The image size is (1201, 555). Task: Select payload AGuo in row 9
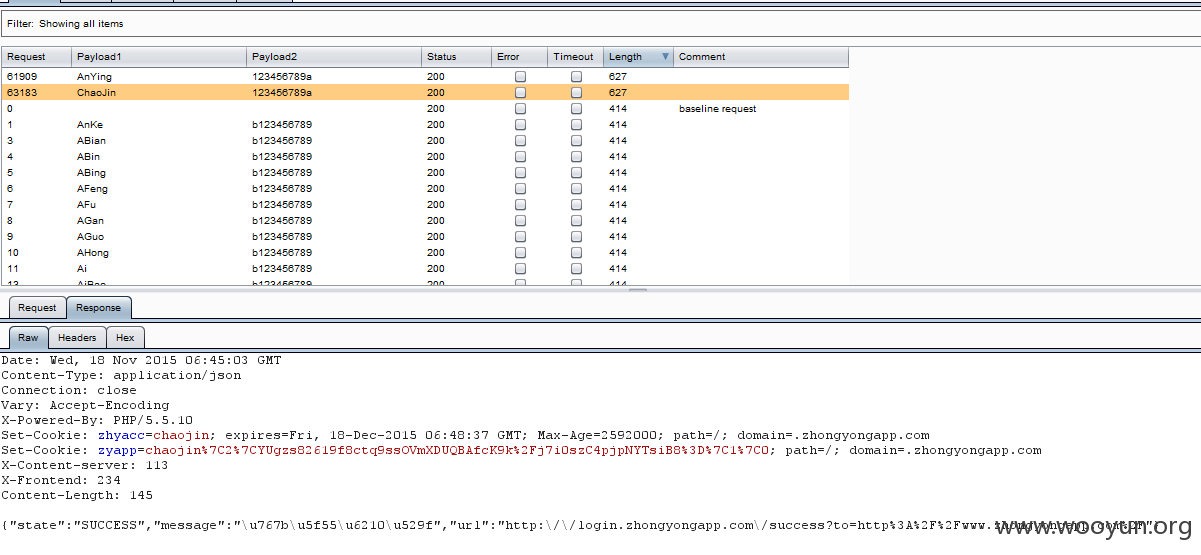pyautogui.click(x=91, y=237)
